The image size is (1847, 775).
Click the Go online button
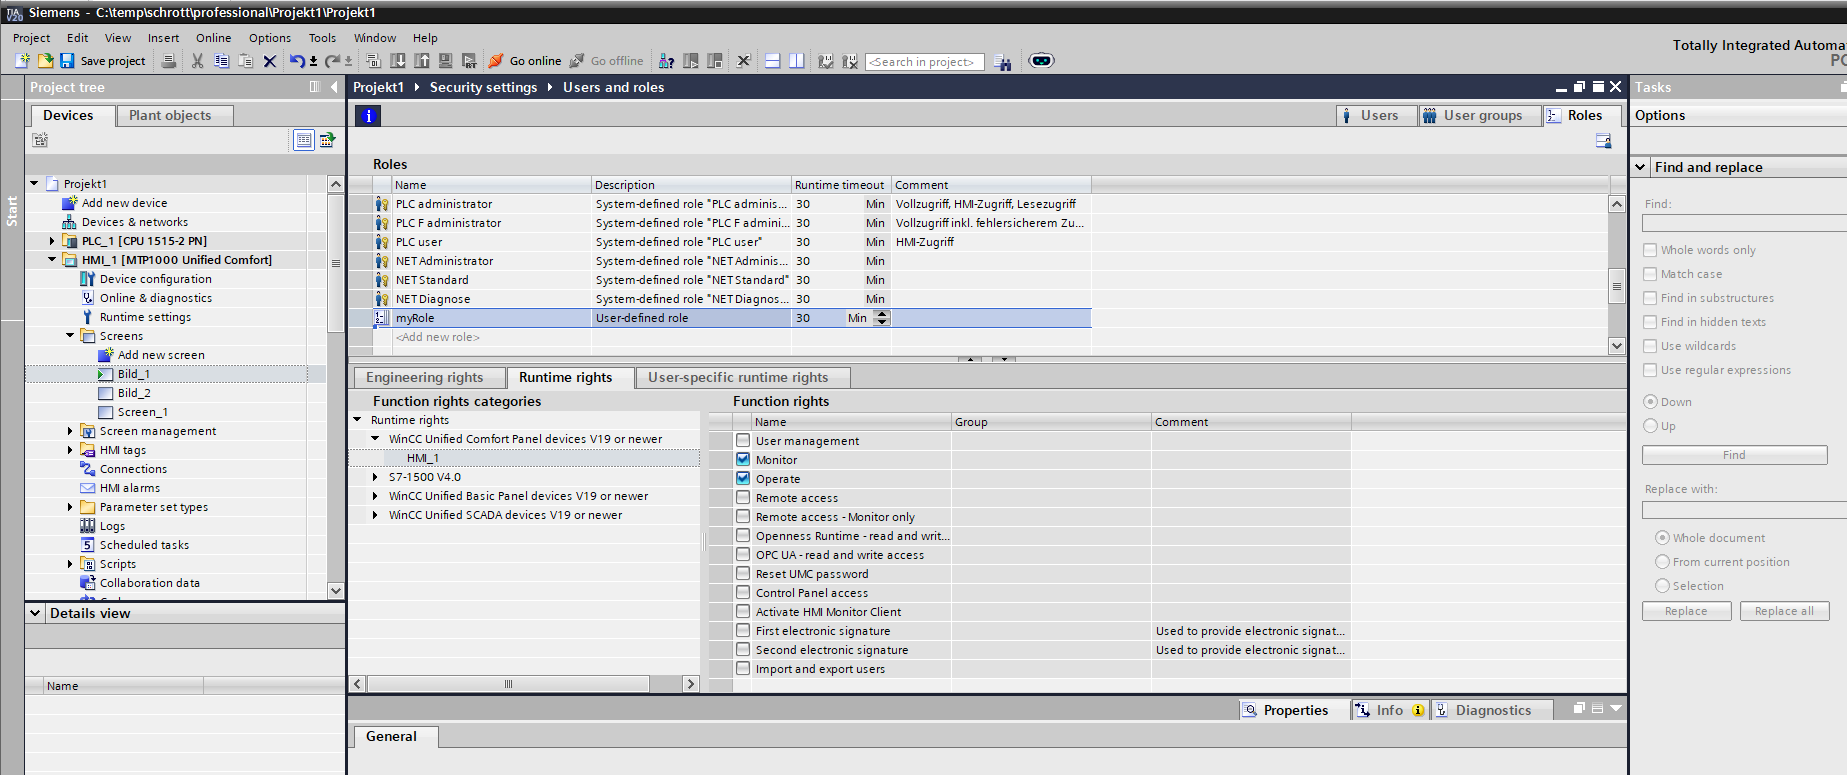(525, 61)
